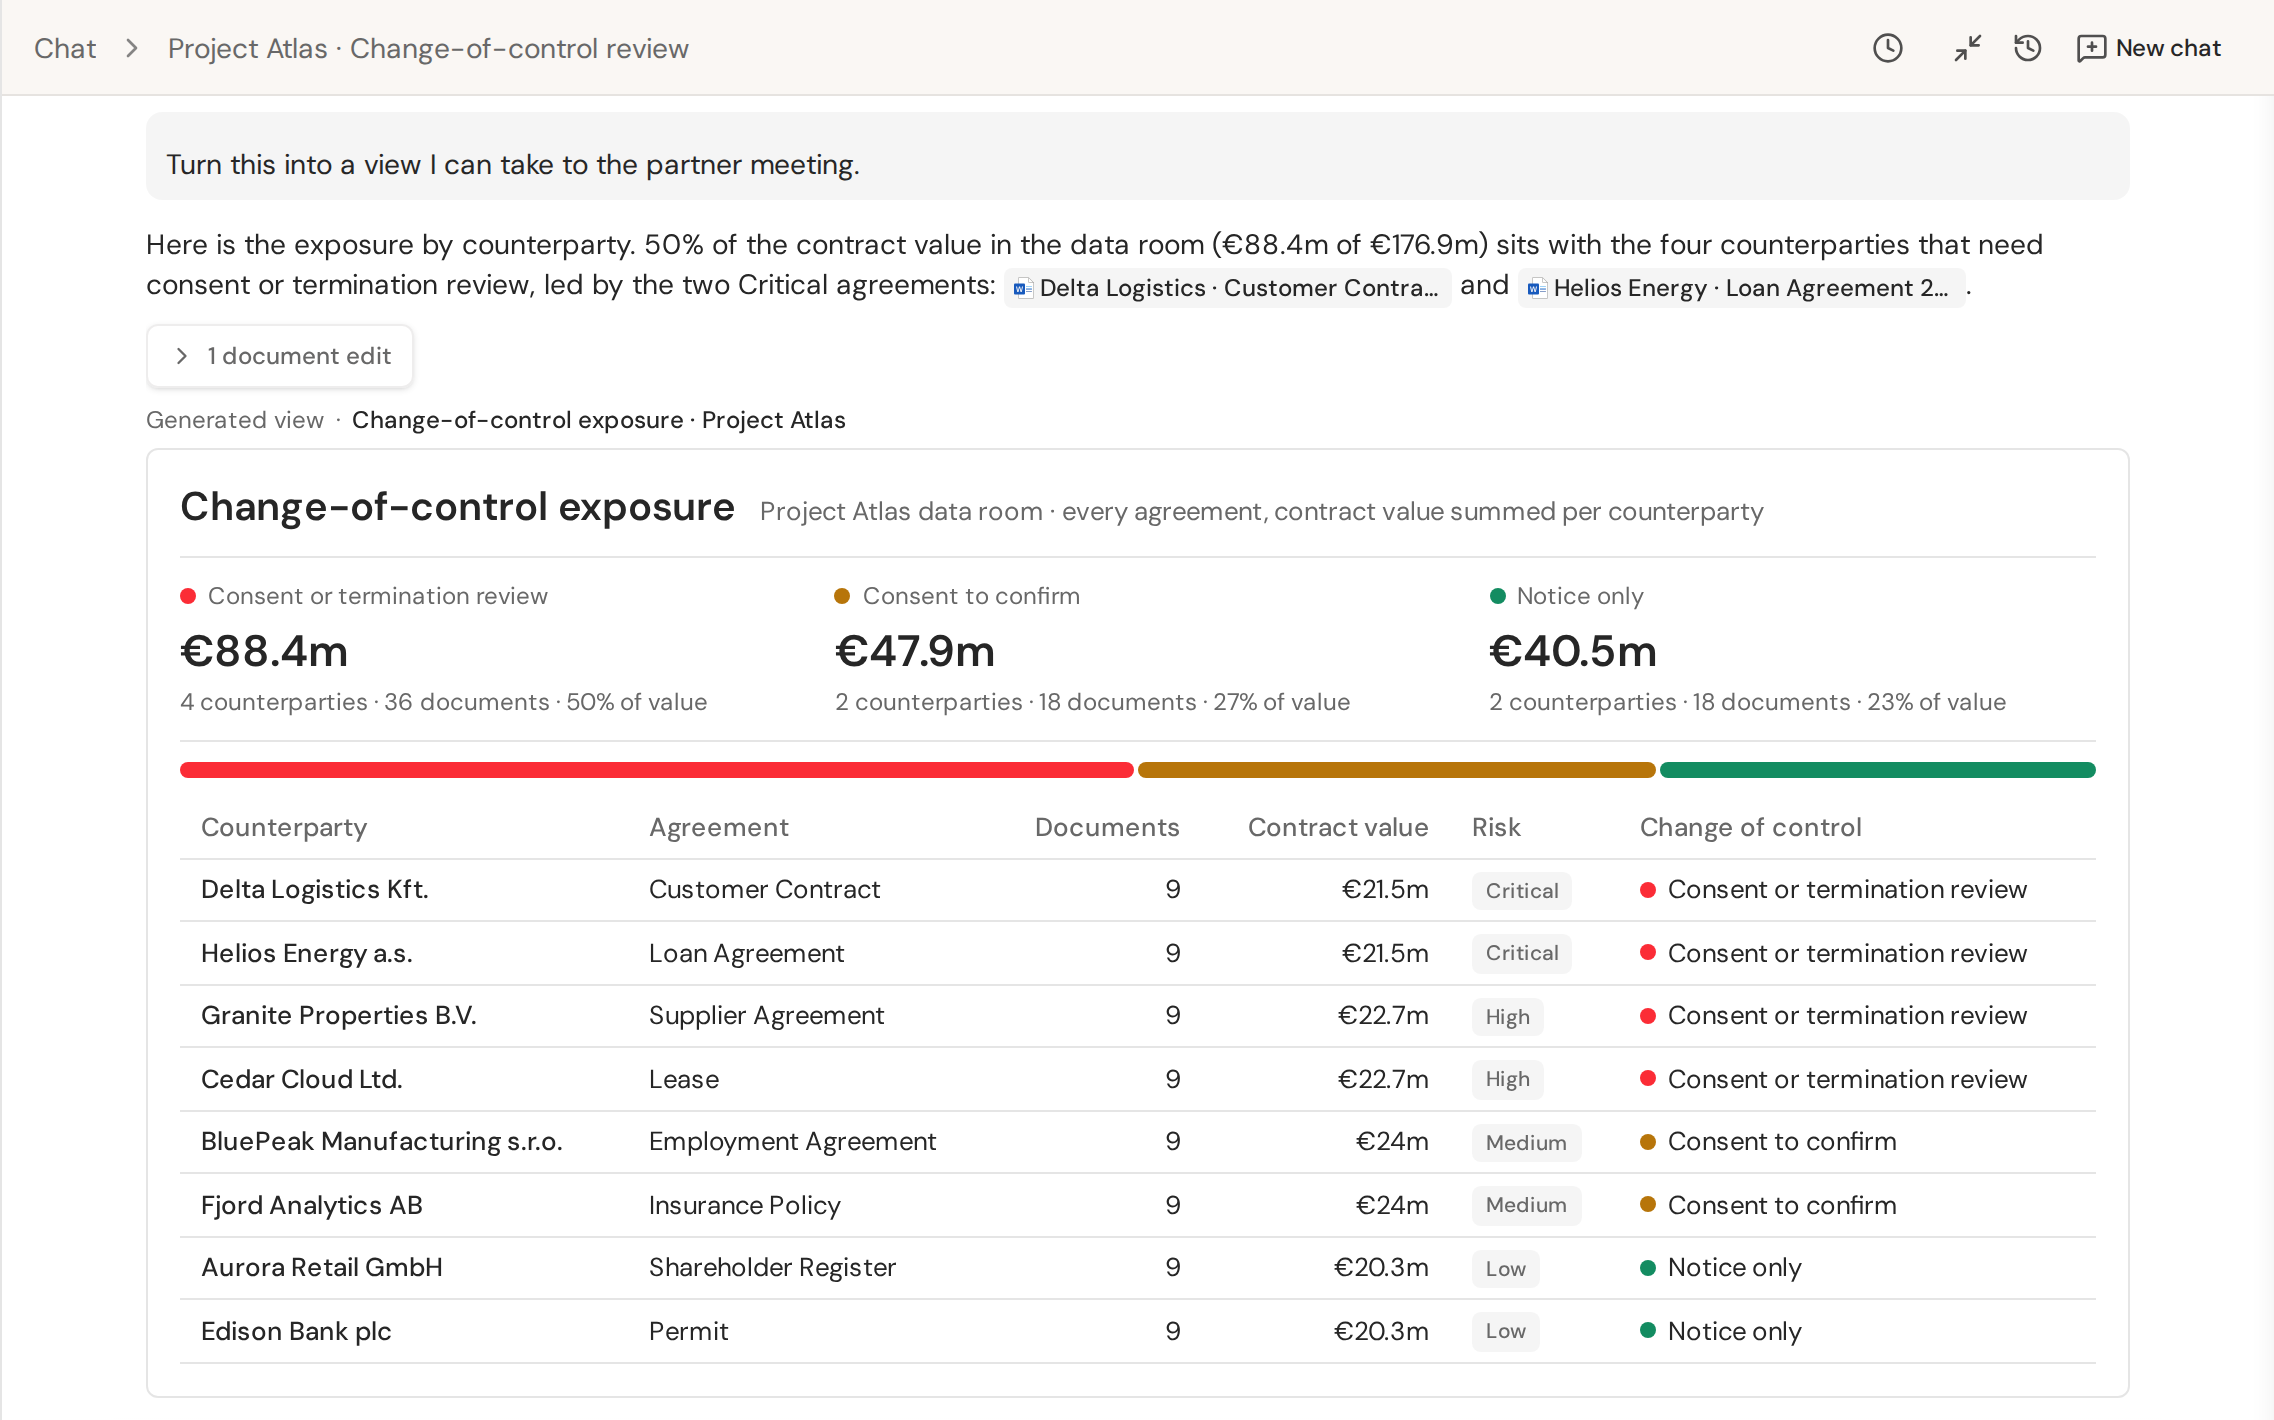Click the breadcrumb chevron separator
Screen dimensions: 2274x1420
point(131,48)
